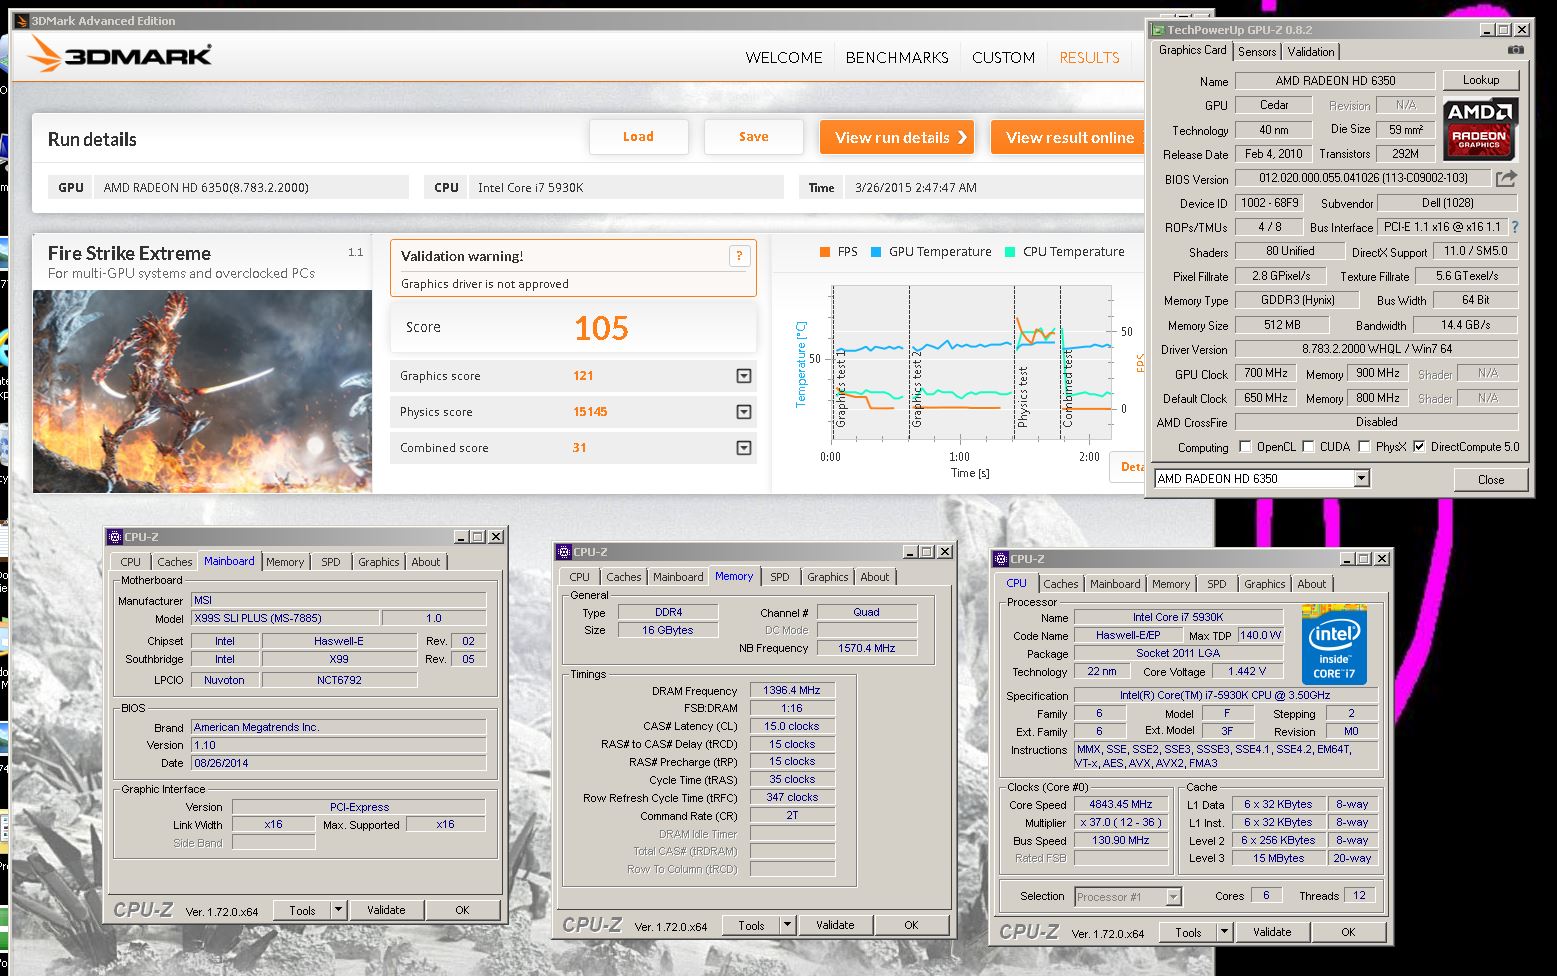This screenshot has height=976, width=1557.
Task: Click the Core Speed value 4843.45 MHz
Action: [1121, 804]
